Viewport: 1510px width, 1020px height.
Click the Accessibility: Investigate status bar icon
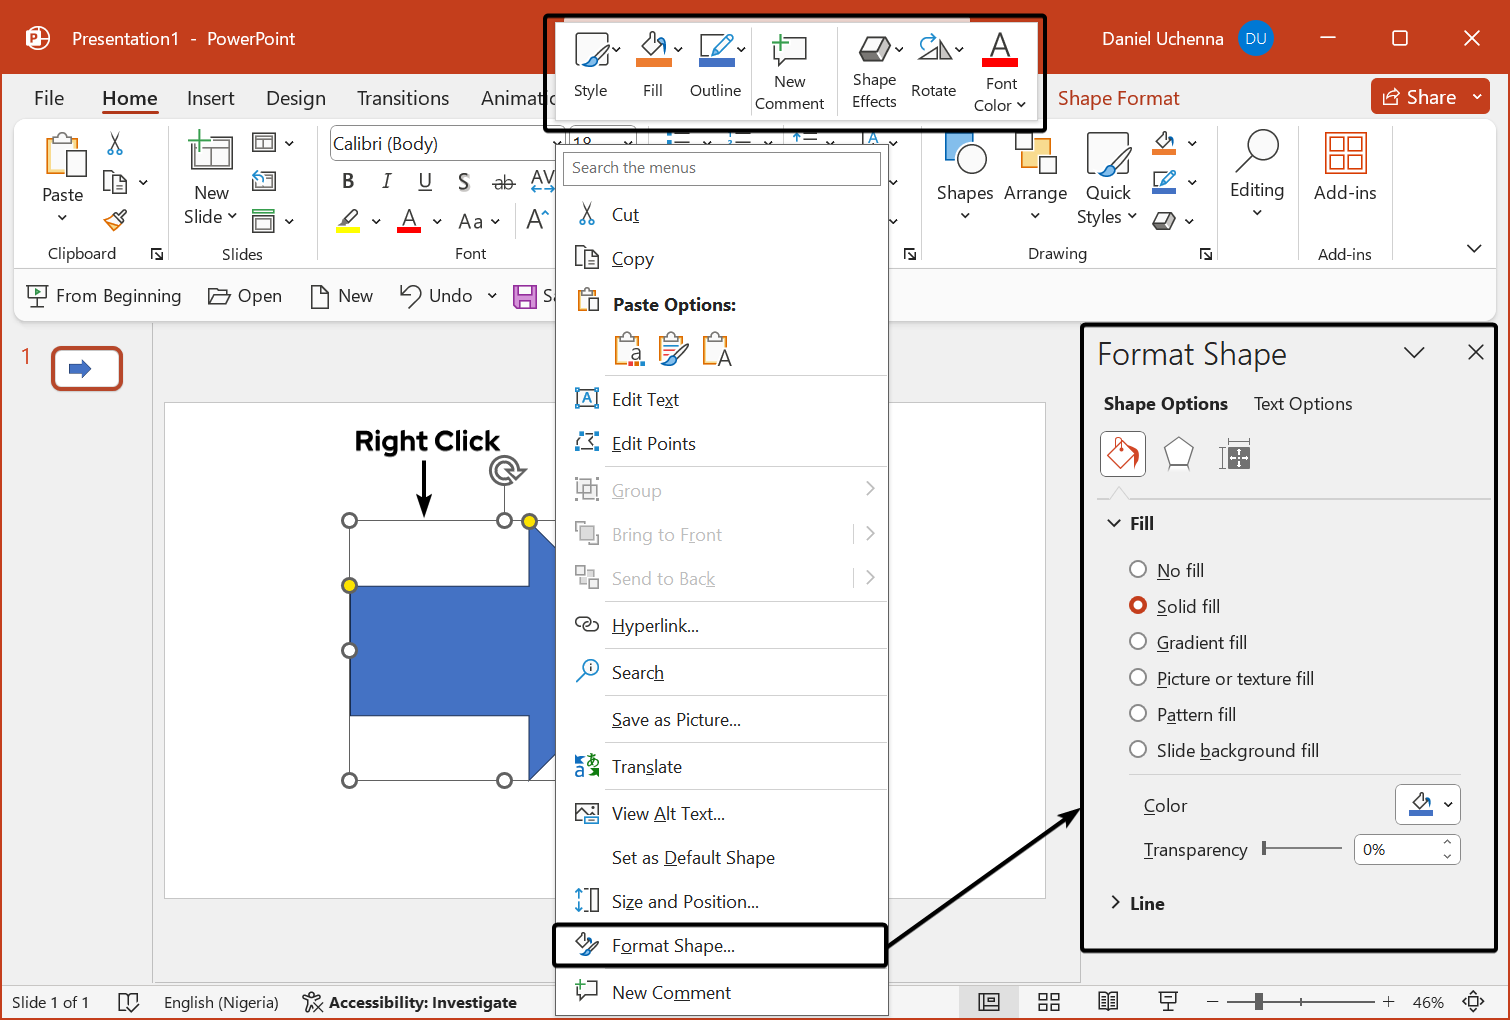(x=310, y=1001)
